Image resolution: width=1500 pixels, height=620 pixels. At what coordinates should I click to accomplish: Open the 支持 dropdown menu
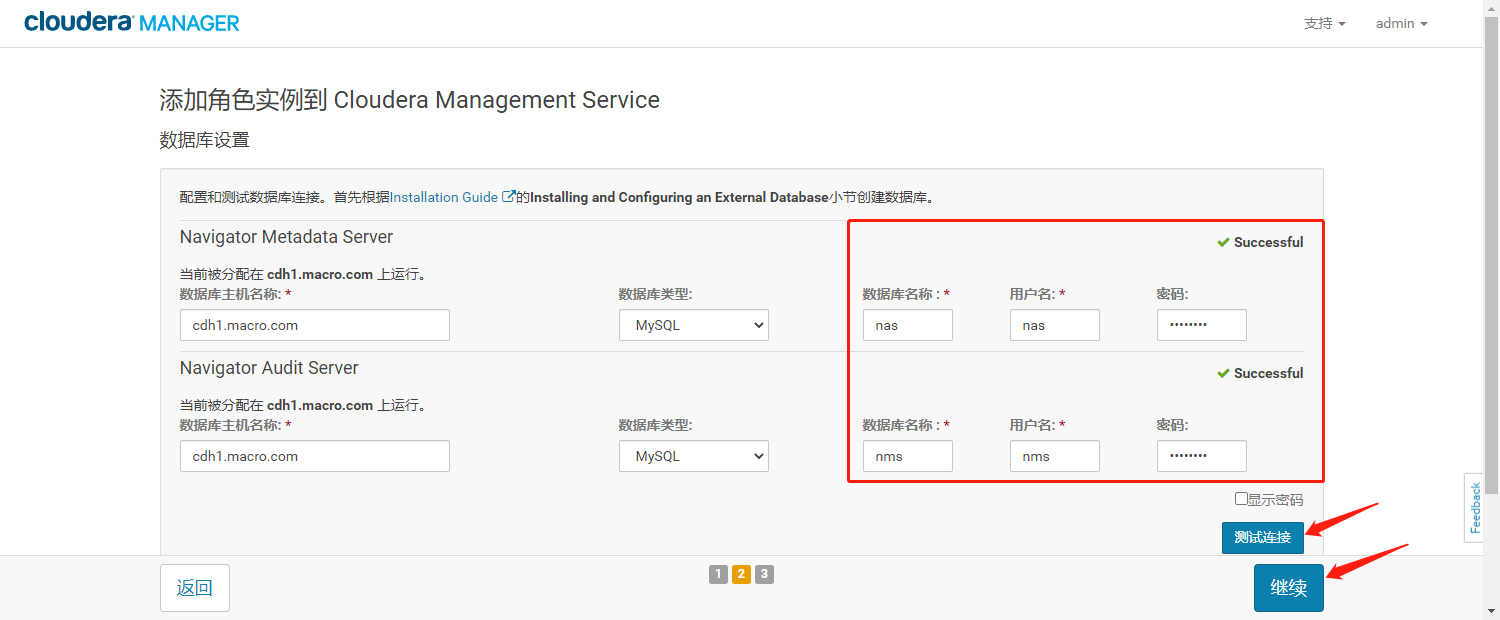click(1324, 23)
